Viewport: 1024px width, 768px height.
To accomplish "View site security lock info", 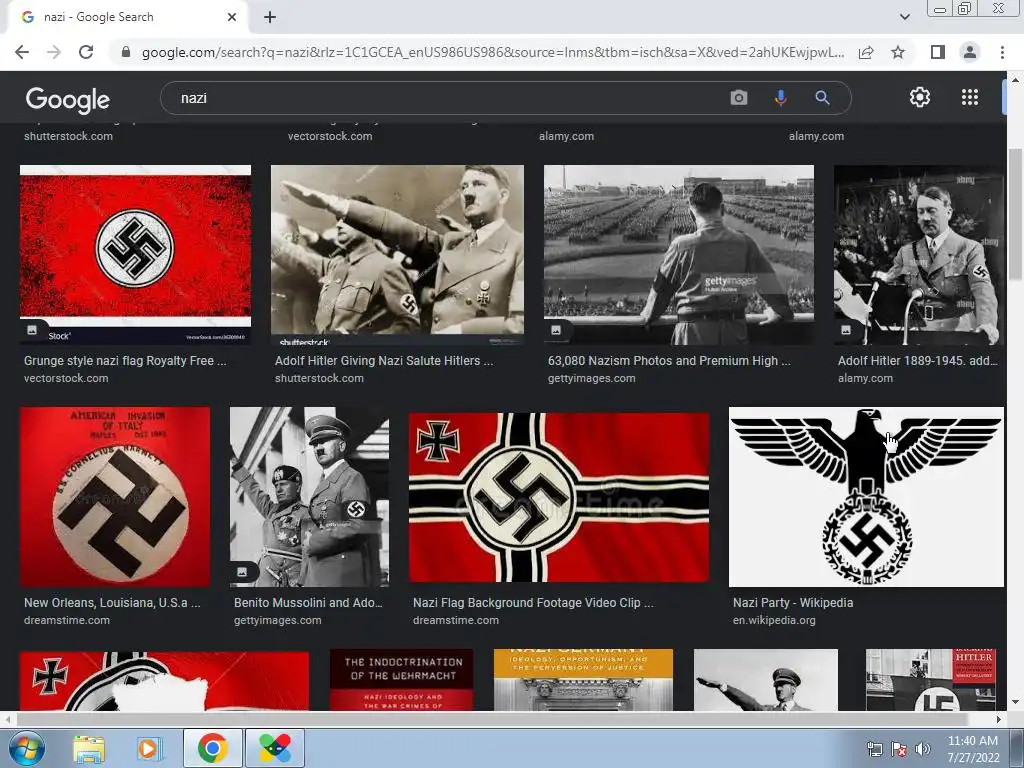I will click(126, 52).
